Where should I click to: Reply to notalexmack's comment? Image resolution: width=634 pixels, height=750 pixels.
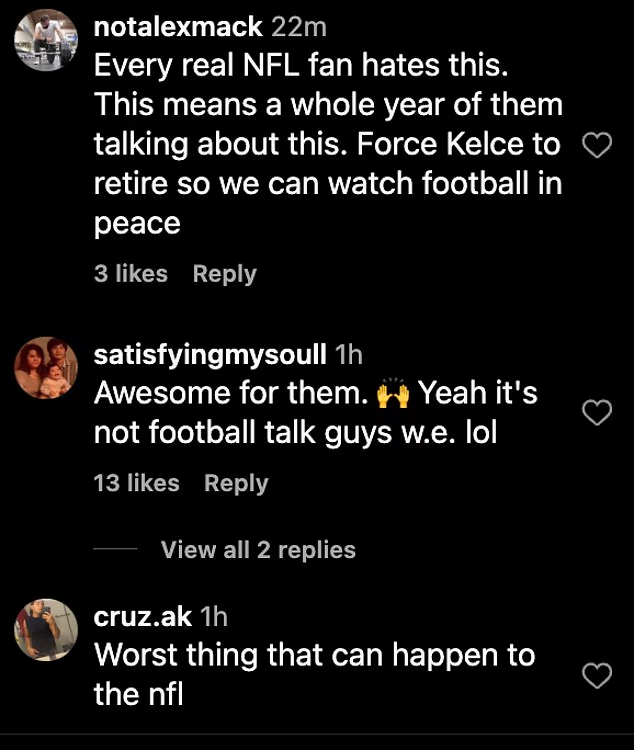224,274
